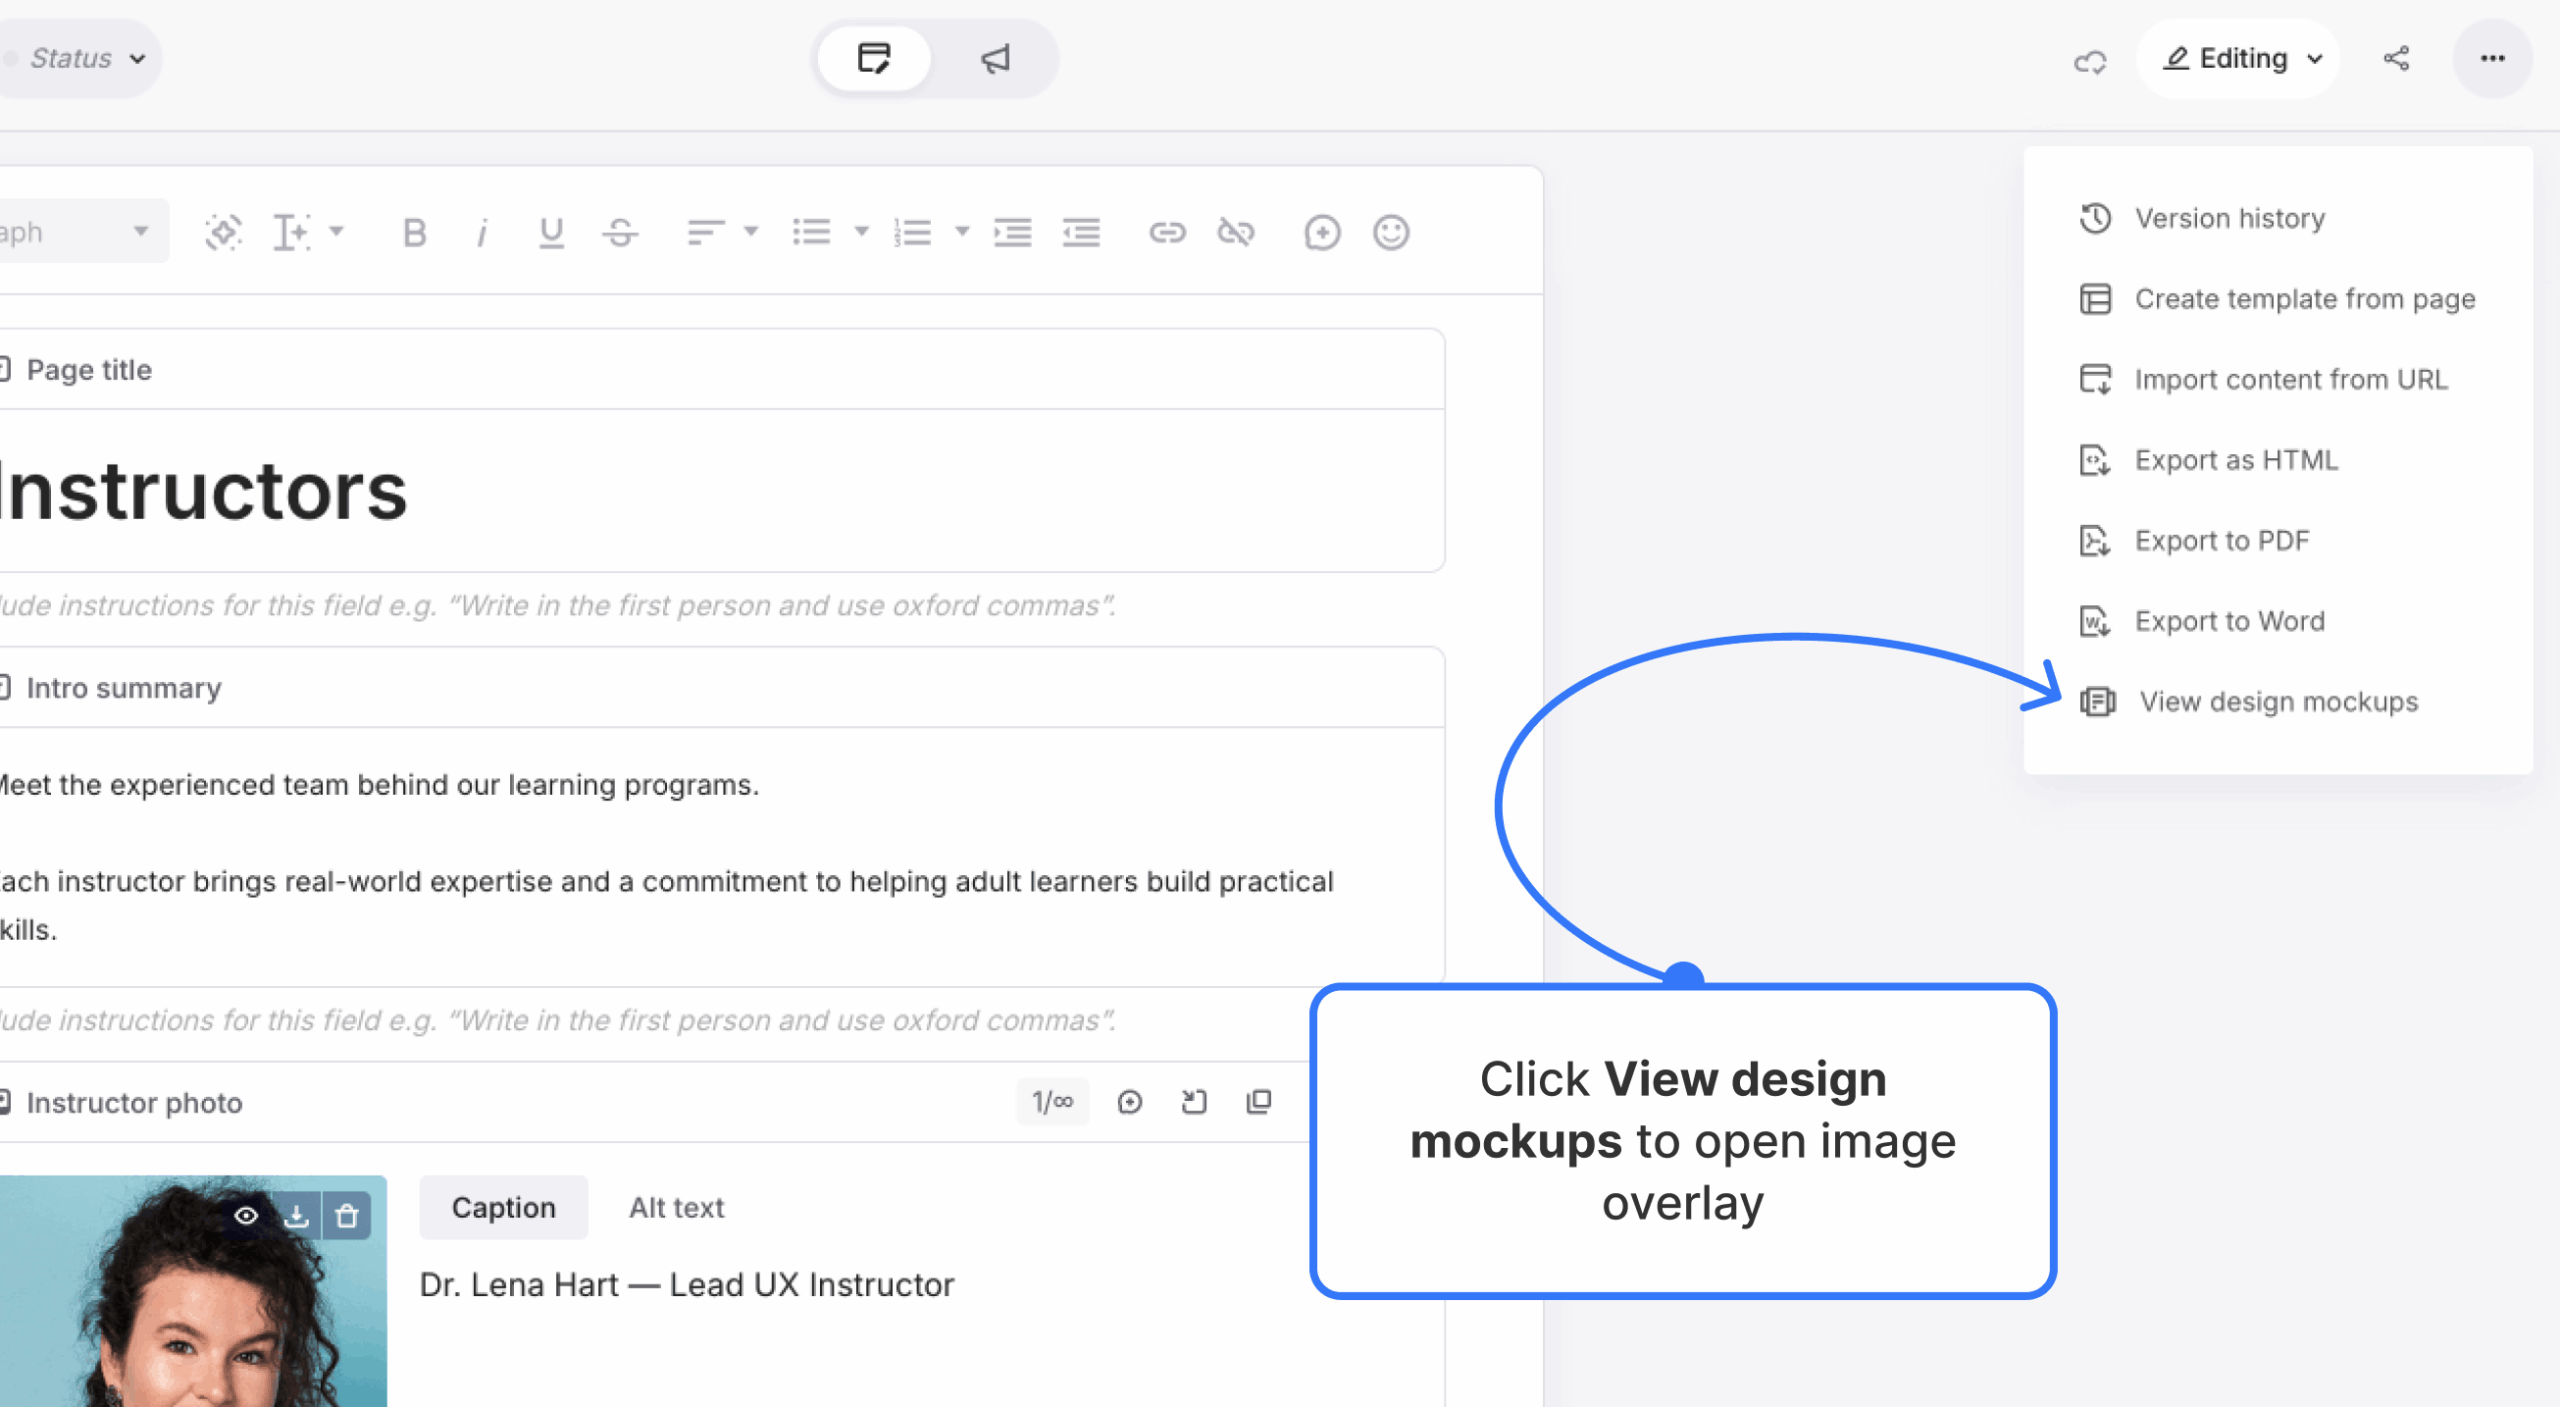Switch to the announcement/feedback toggle view
The height and width of the screenshot is (1407, 2560).
pos(994,58)
